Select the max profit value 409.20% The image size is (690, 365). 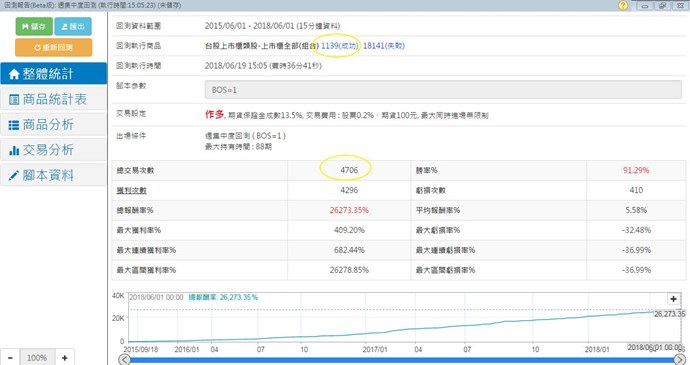pos(349,230)
